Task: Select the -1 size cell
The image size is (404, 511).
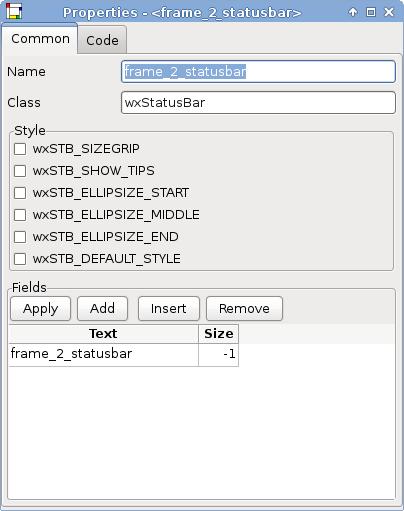Action: (x=218, y=355)
